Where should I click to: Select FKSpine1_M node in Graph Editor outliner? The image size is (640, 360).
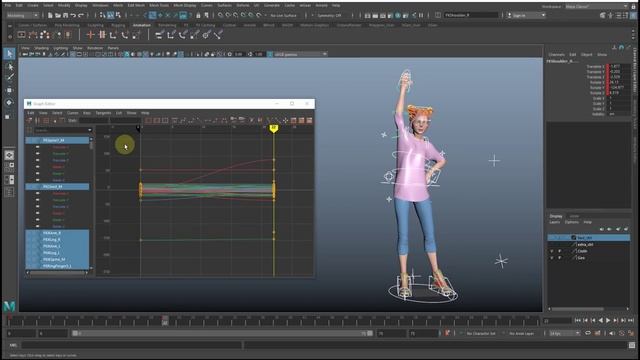pyautogui.click(x=57, y=140)
